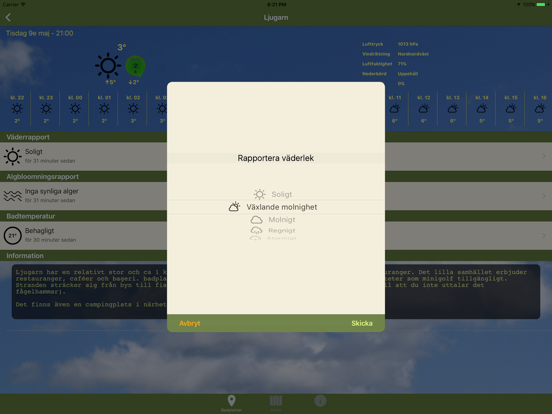Click the 21° temperature circle icon

13,236
